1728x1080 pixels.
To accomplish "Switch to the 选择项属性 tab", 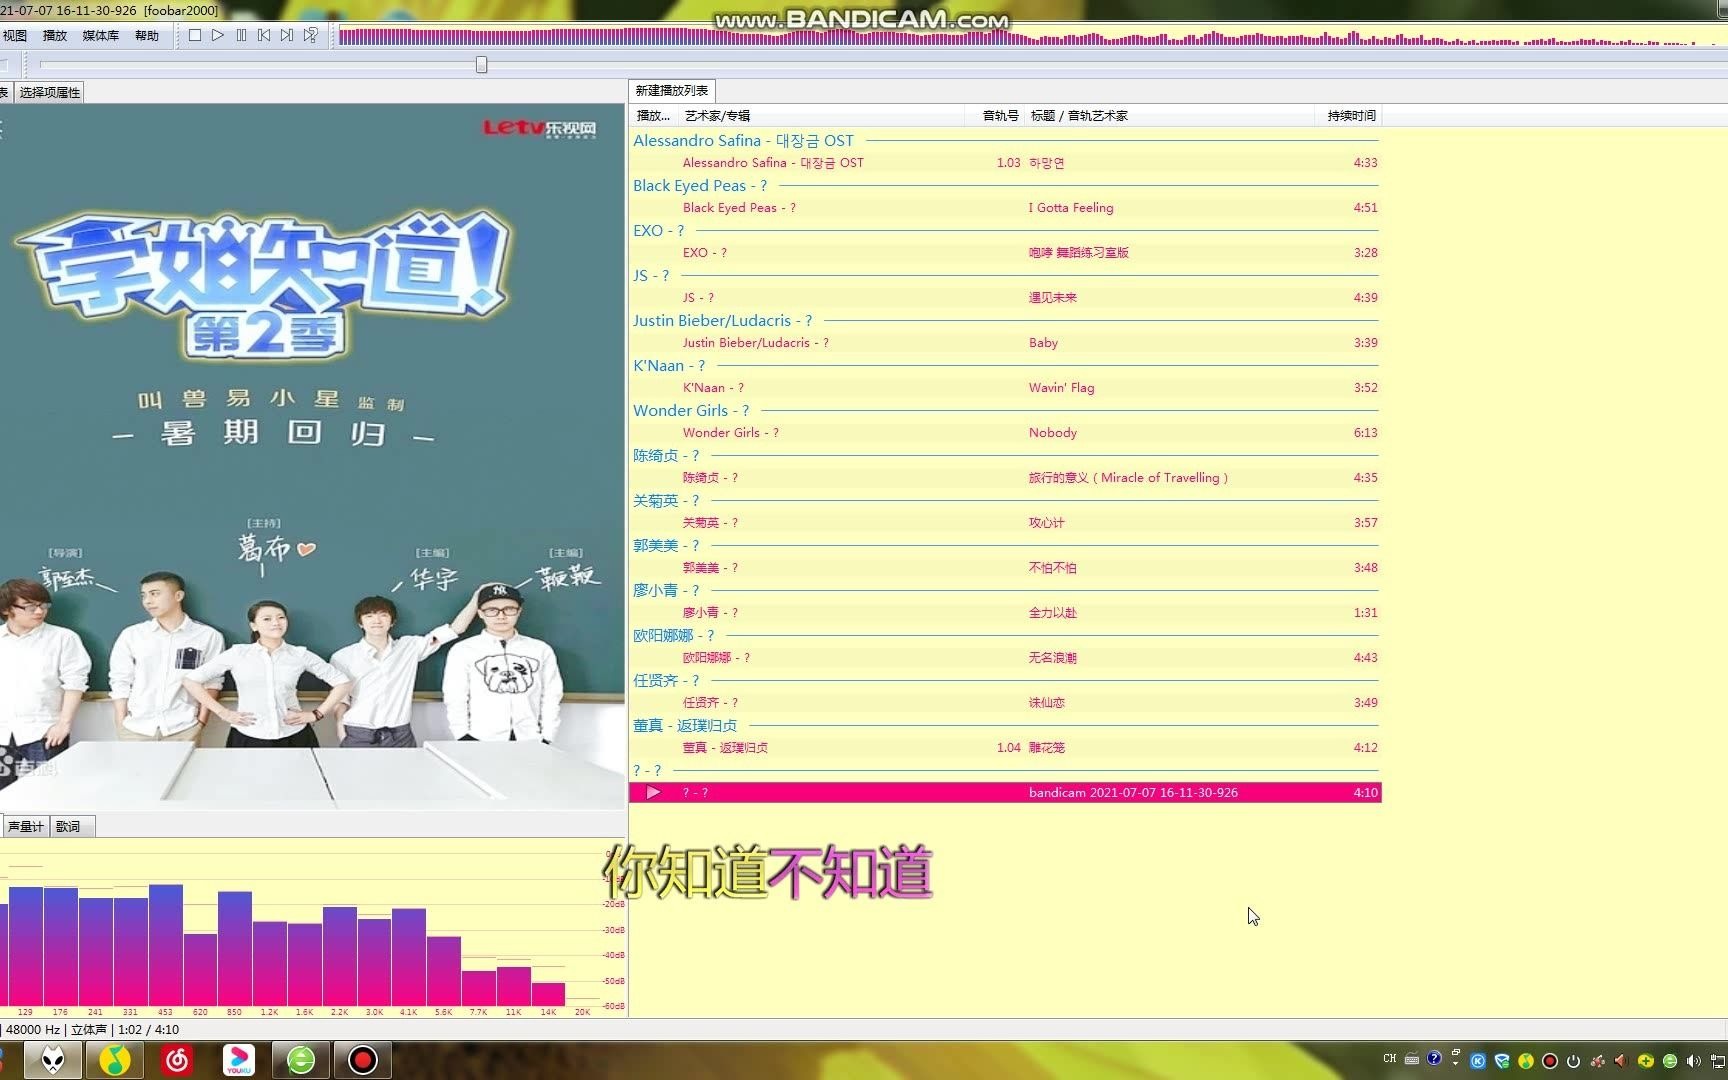I will point(50,92).
